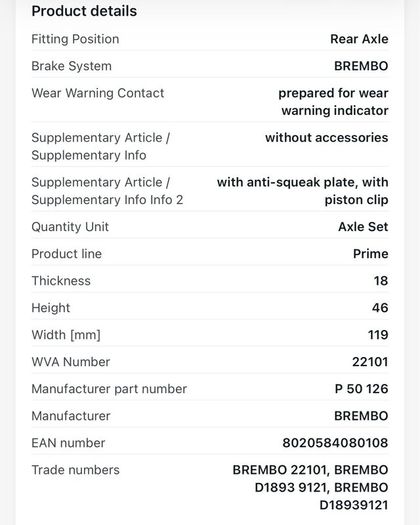
Task: Select the Width value 119
Action: pyautogui.click(x=378, y=335)
